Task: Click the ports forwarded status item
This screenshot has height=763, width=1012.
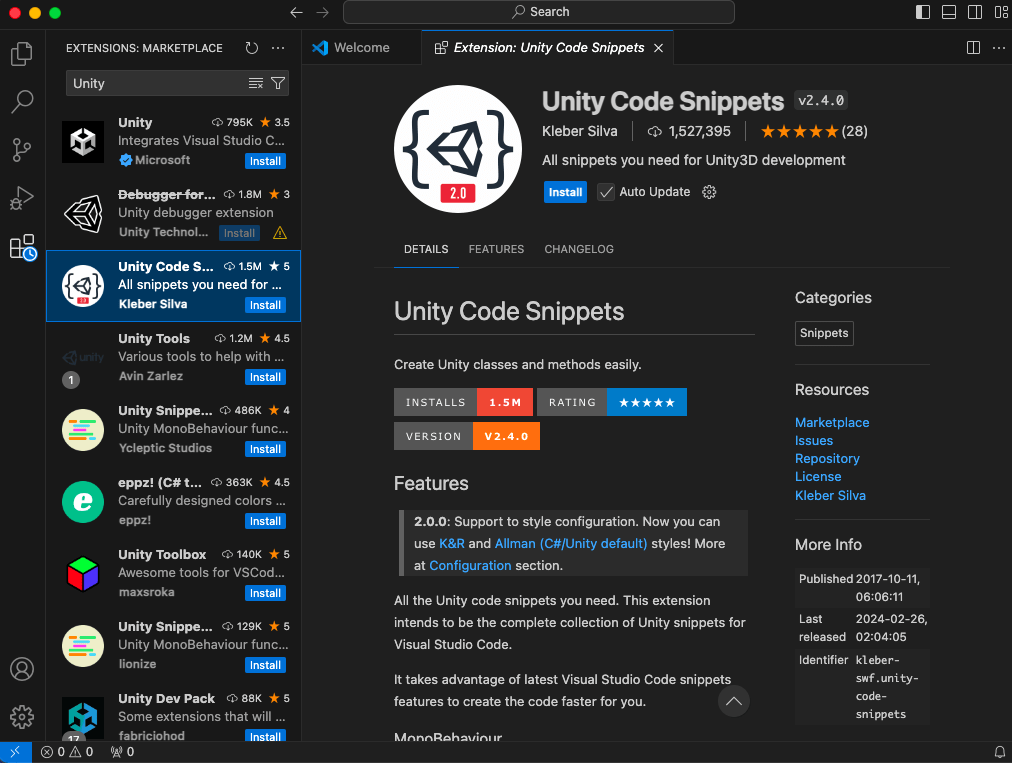Action: 122,752
